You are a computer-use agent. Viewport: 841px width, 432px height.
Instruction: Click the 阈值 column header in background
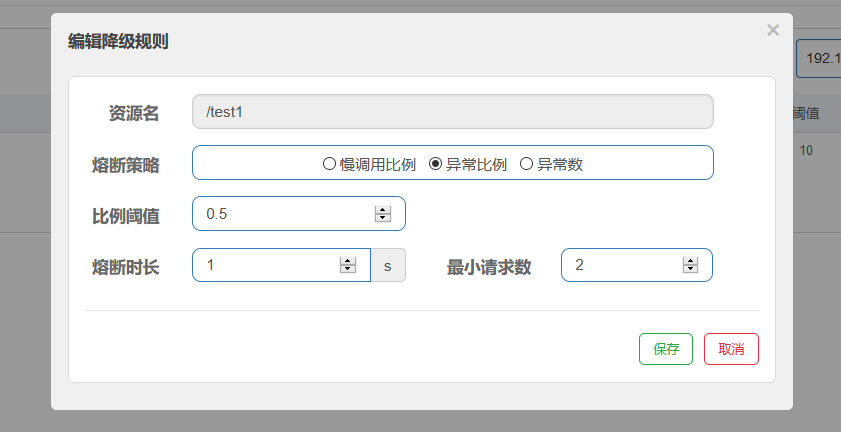807,113
